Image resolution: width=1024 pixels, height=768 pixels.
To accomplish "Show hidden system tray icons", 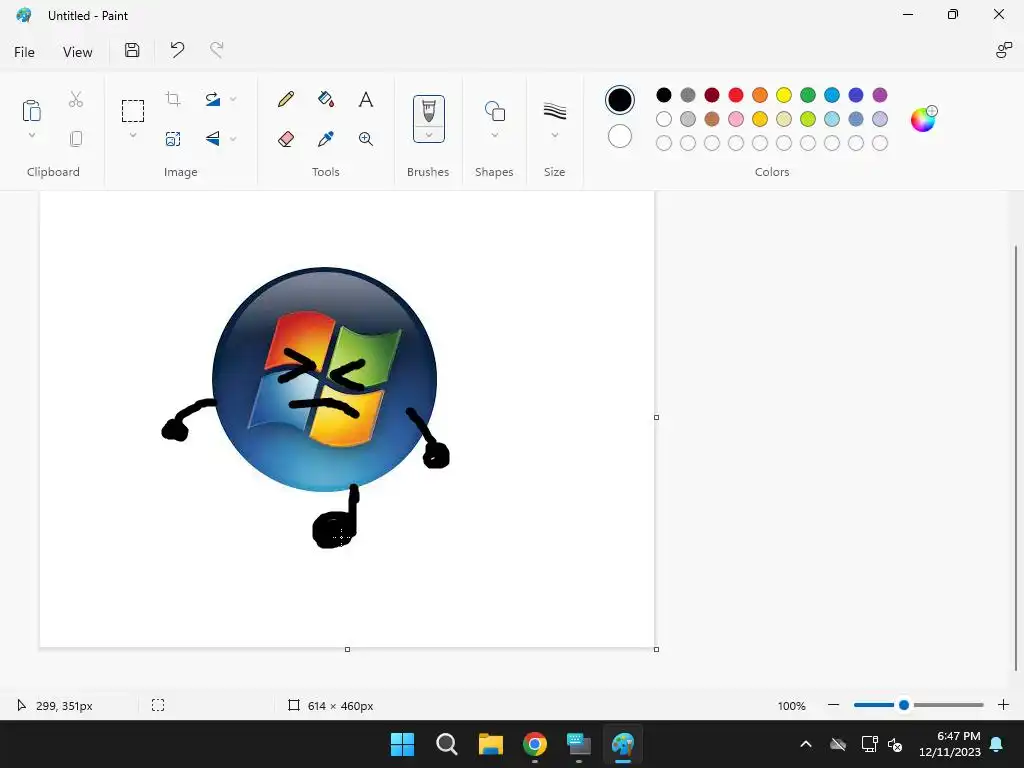I will coord(806,744).
